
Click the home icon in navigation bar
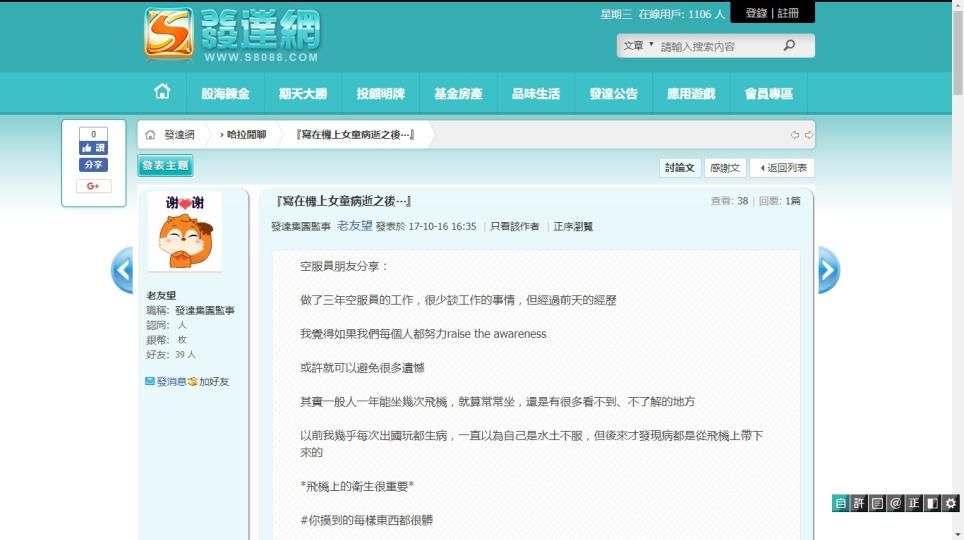pos(162,92)
